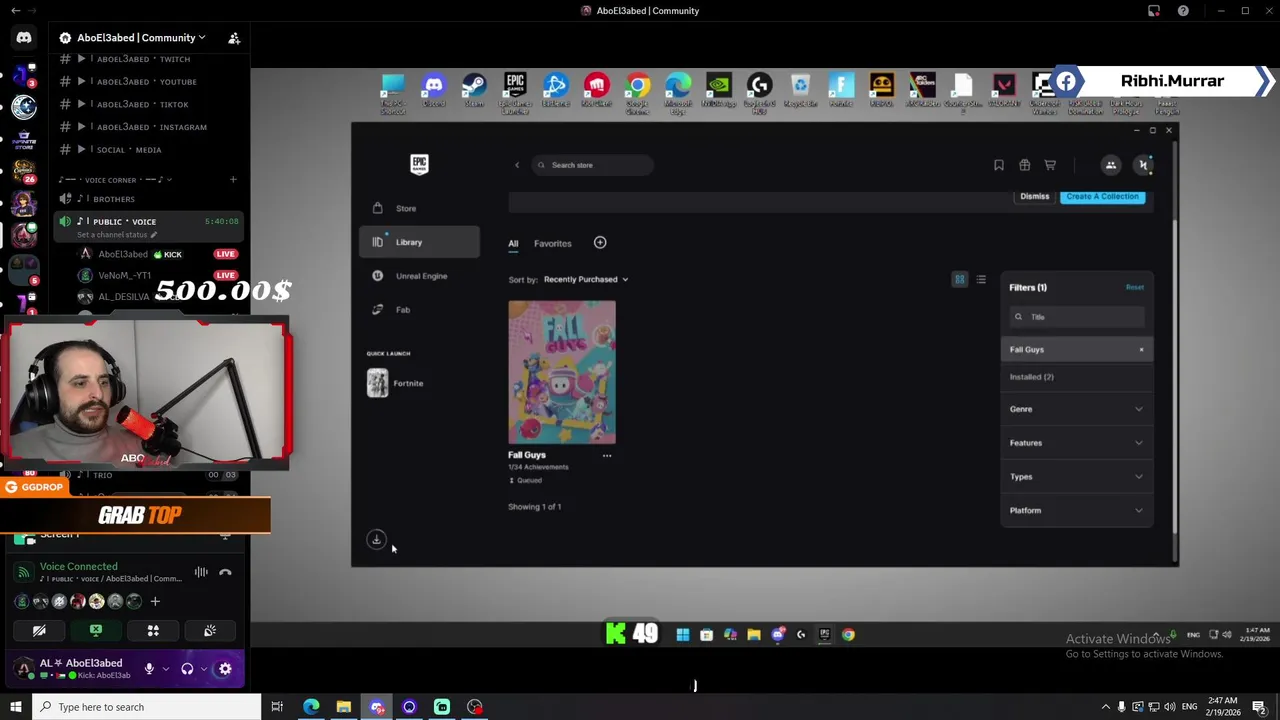Open Epic wishlist bookmark icon
Screen dimensions: 1280x720
coord(998,165)
